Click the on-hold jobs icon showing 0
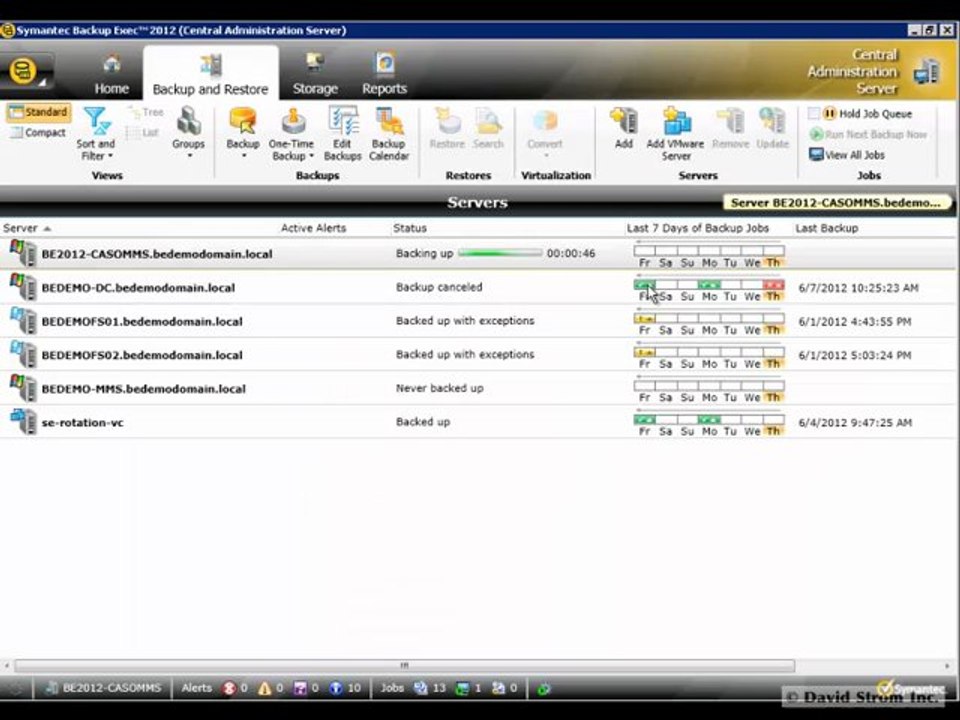Screen dimensions: 960x720 498,689
